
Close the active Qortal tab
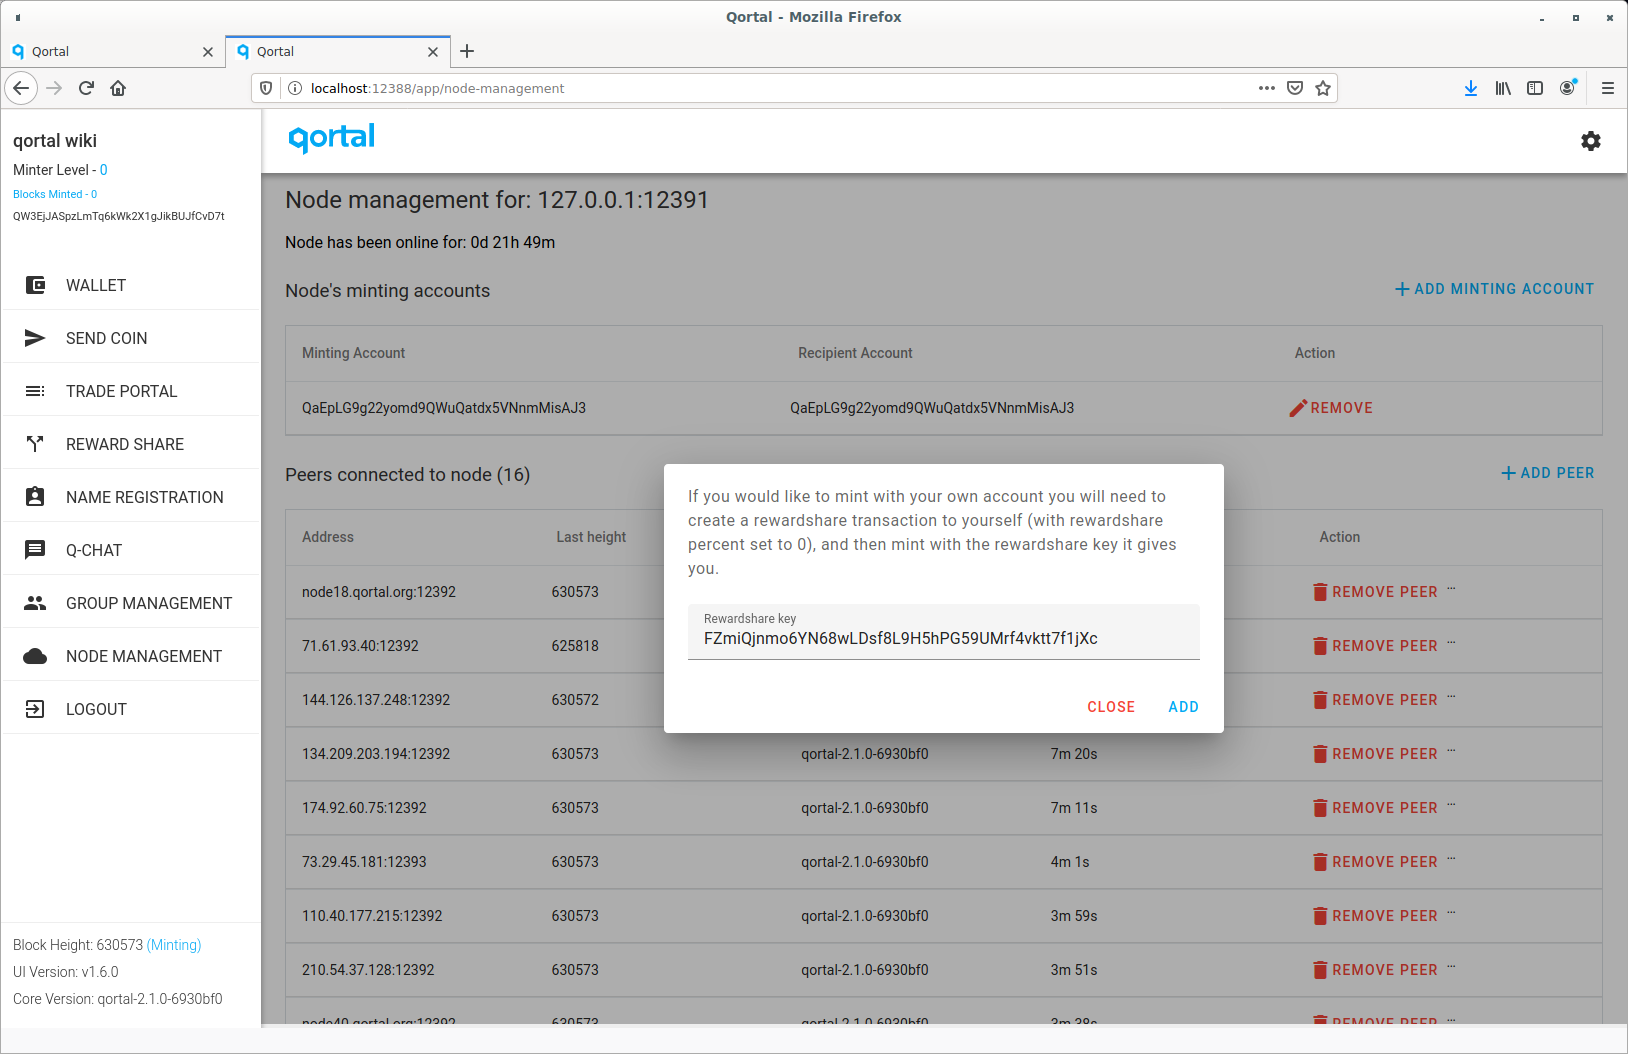coord(433,52)
